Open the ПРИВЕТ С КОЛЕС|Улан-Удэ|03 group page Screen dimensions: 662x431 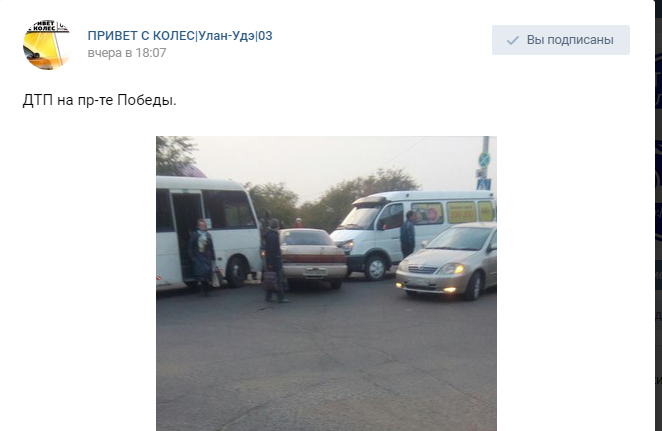pos(180,36)
